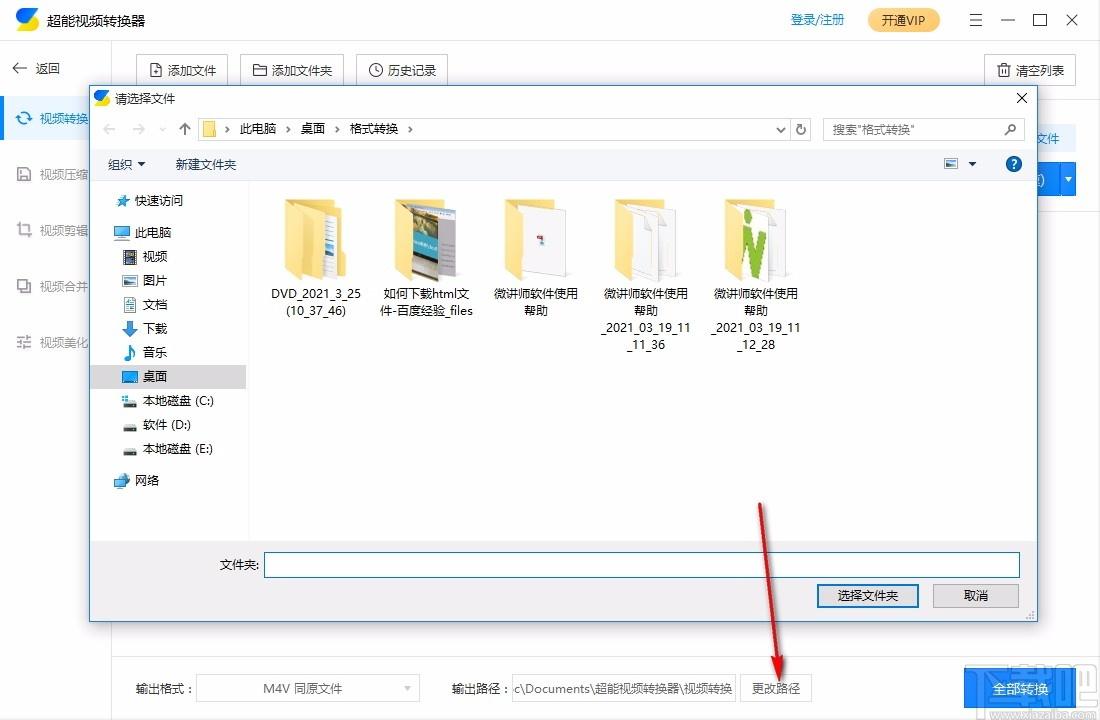Select 网络 in the navigation tree
This screenshot has height=720, width=1100.
(137, 480)
